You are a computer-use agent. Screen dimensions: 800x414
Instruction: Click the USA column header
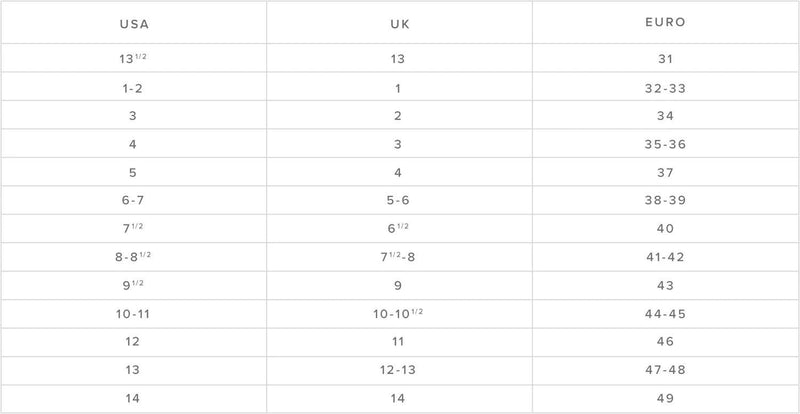pyautogui.click(x=132, y=21)
